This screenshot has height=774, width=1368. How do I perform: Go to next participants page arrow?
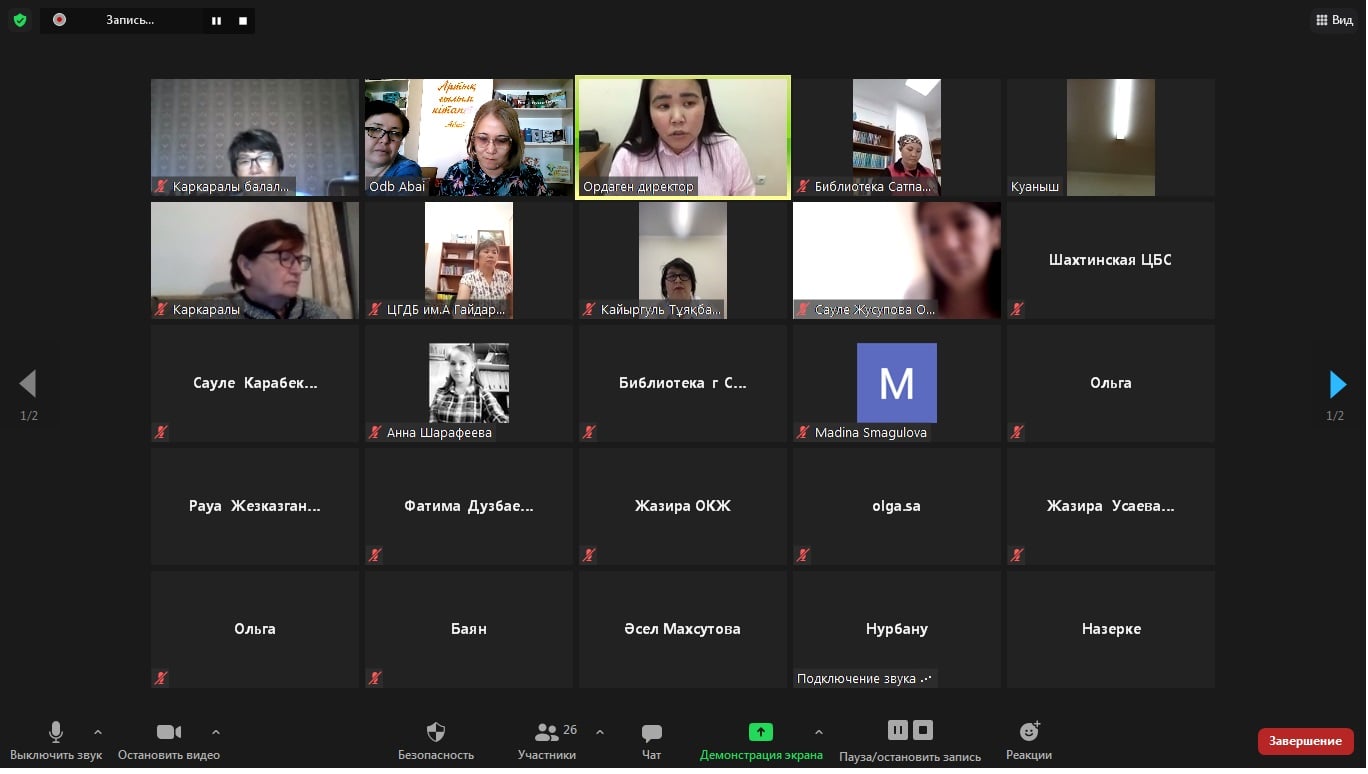(x=1337, y=384)
